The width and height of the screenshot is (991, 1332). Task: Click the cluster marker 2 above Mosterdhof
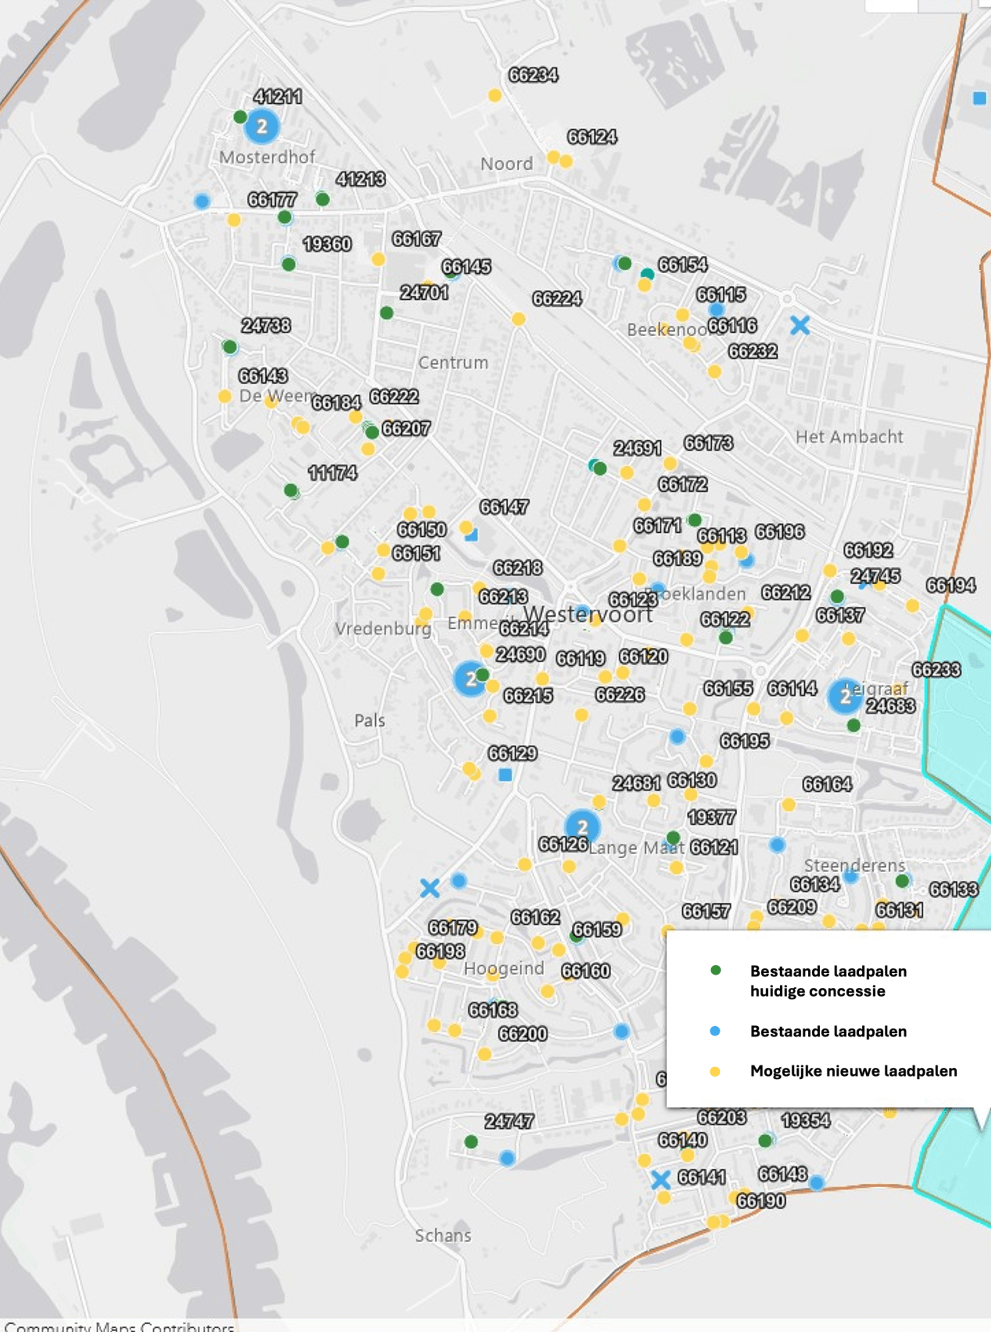pos(262,127)
